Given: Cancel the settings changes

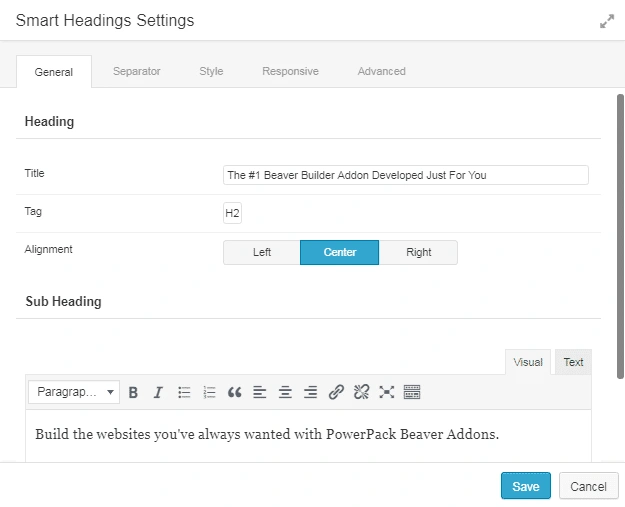Looking at the screenshot, I should 587,487.
